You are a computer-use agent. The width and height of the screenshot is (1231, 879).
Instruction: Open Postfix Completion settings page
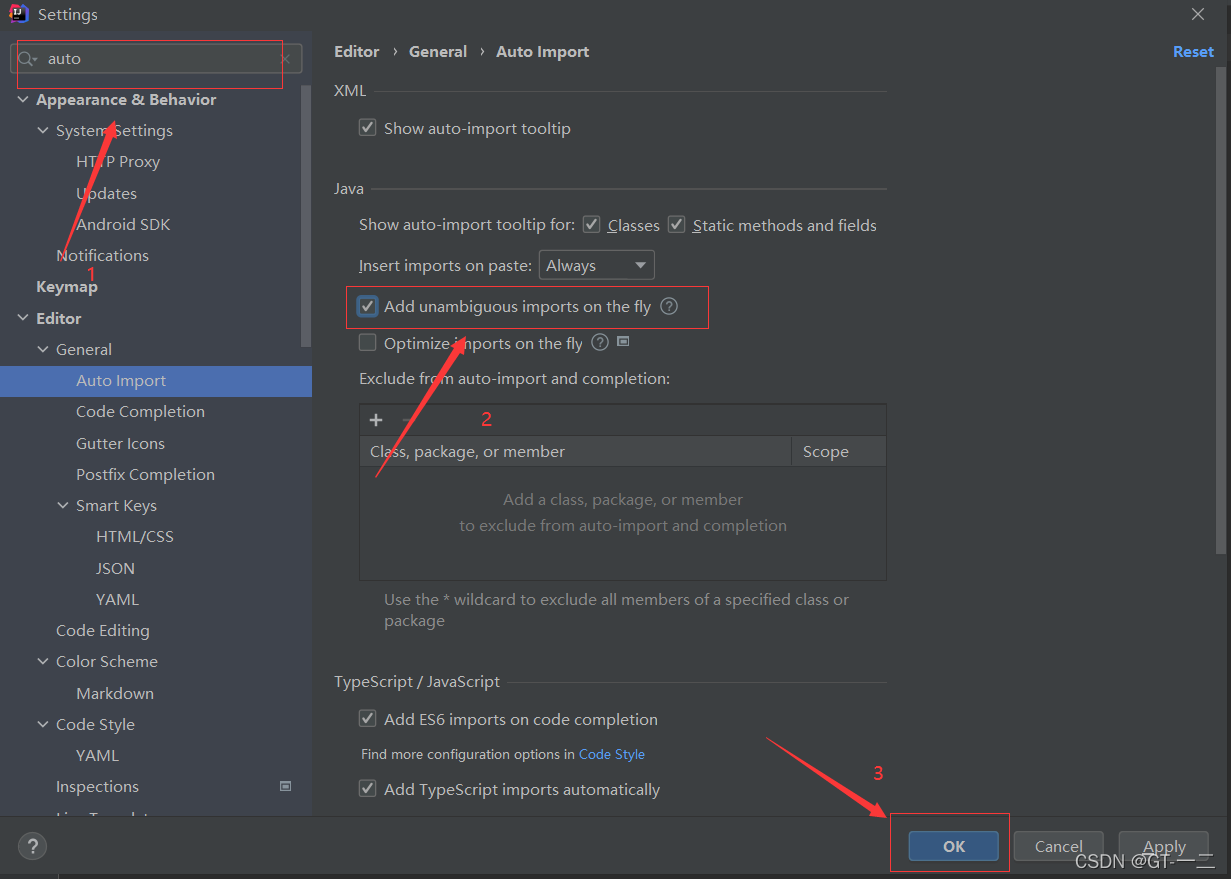[145, 474]
